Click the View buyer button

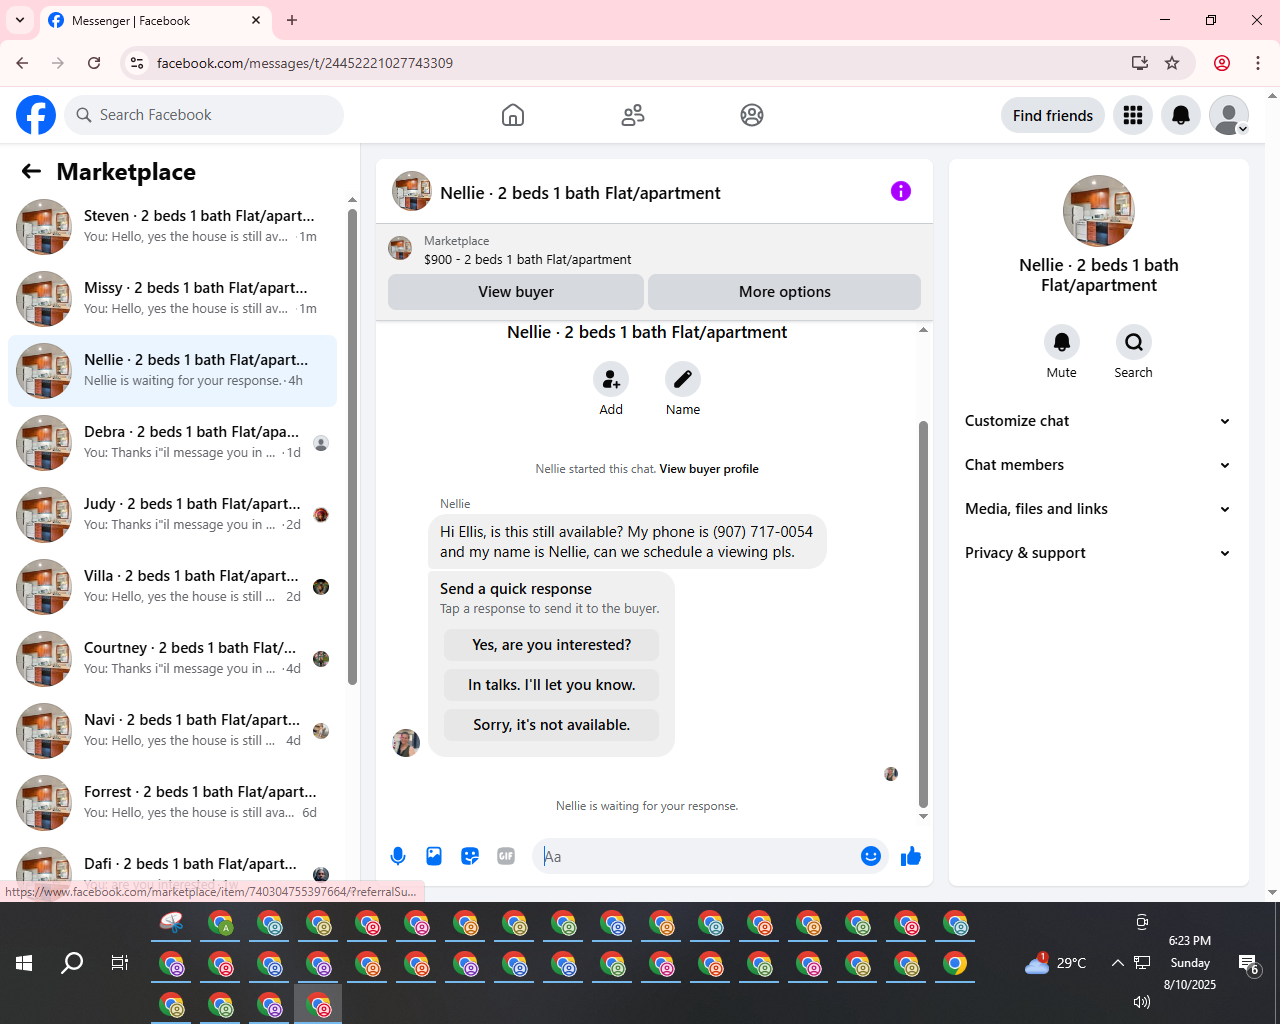[516, 292]
